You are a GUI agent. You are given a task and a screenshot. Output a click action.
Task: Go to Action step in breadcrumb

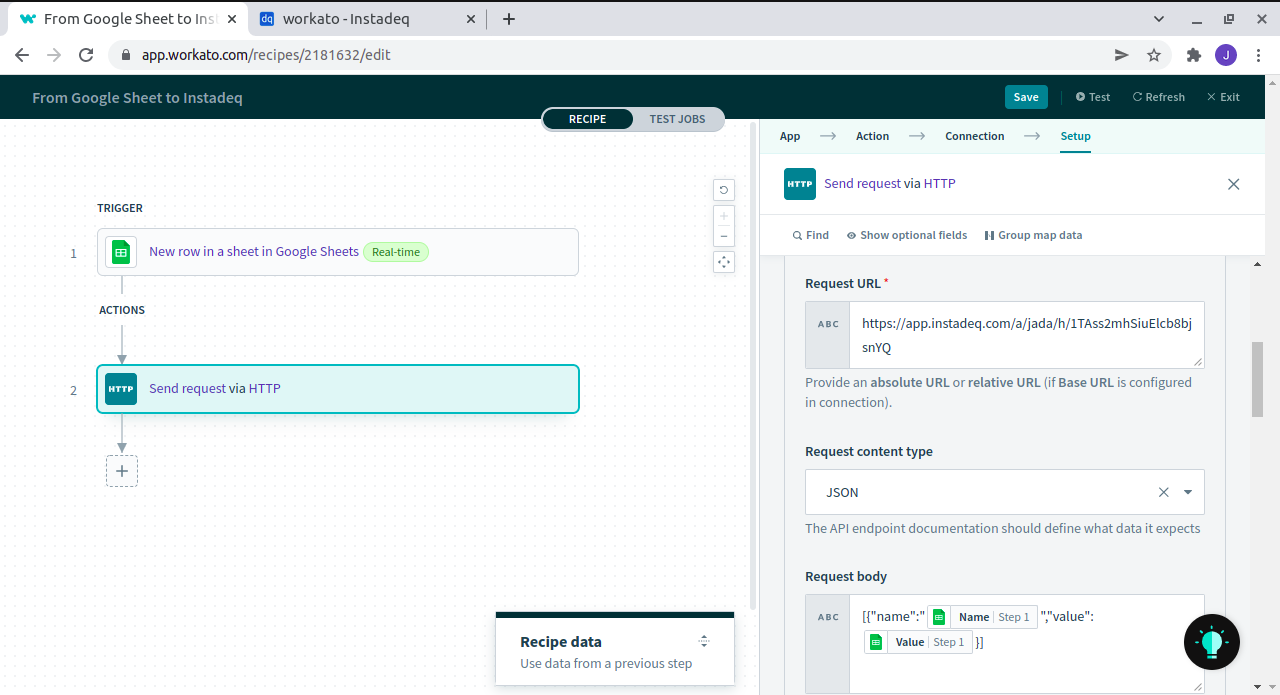(x=872, y=136)
